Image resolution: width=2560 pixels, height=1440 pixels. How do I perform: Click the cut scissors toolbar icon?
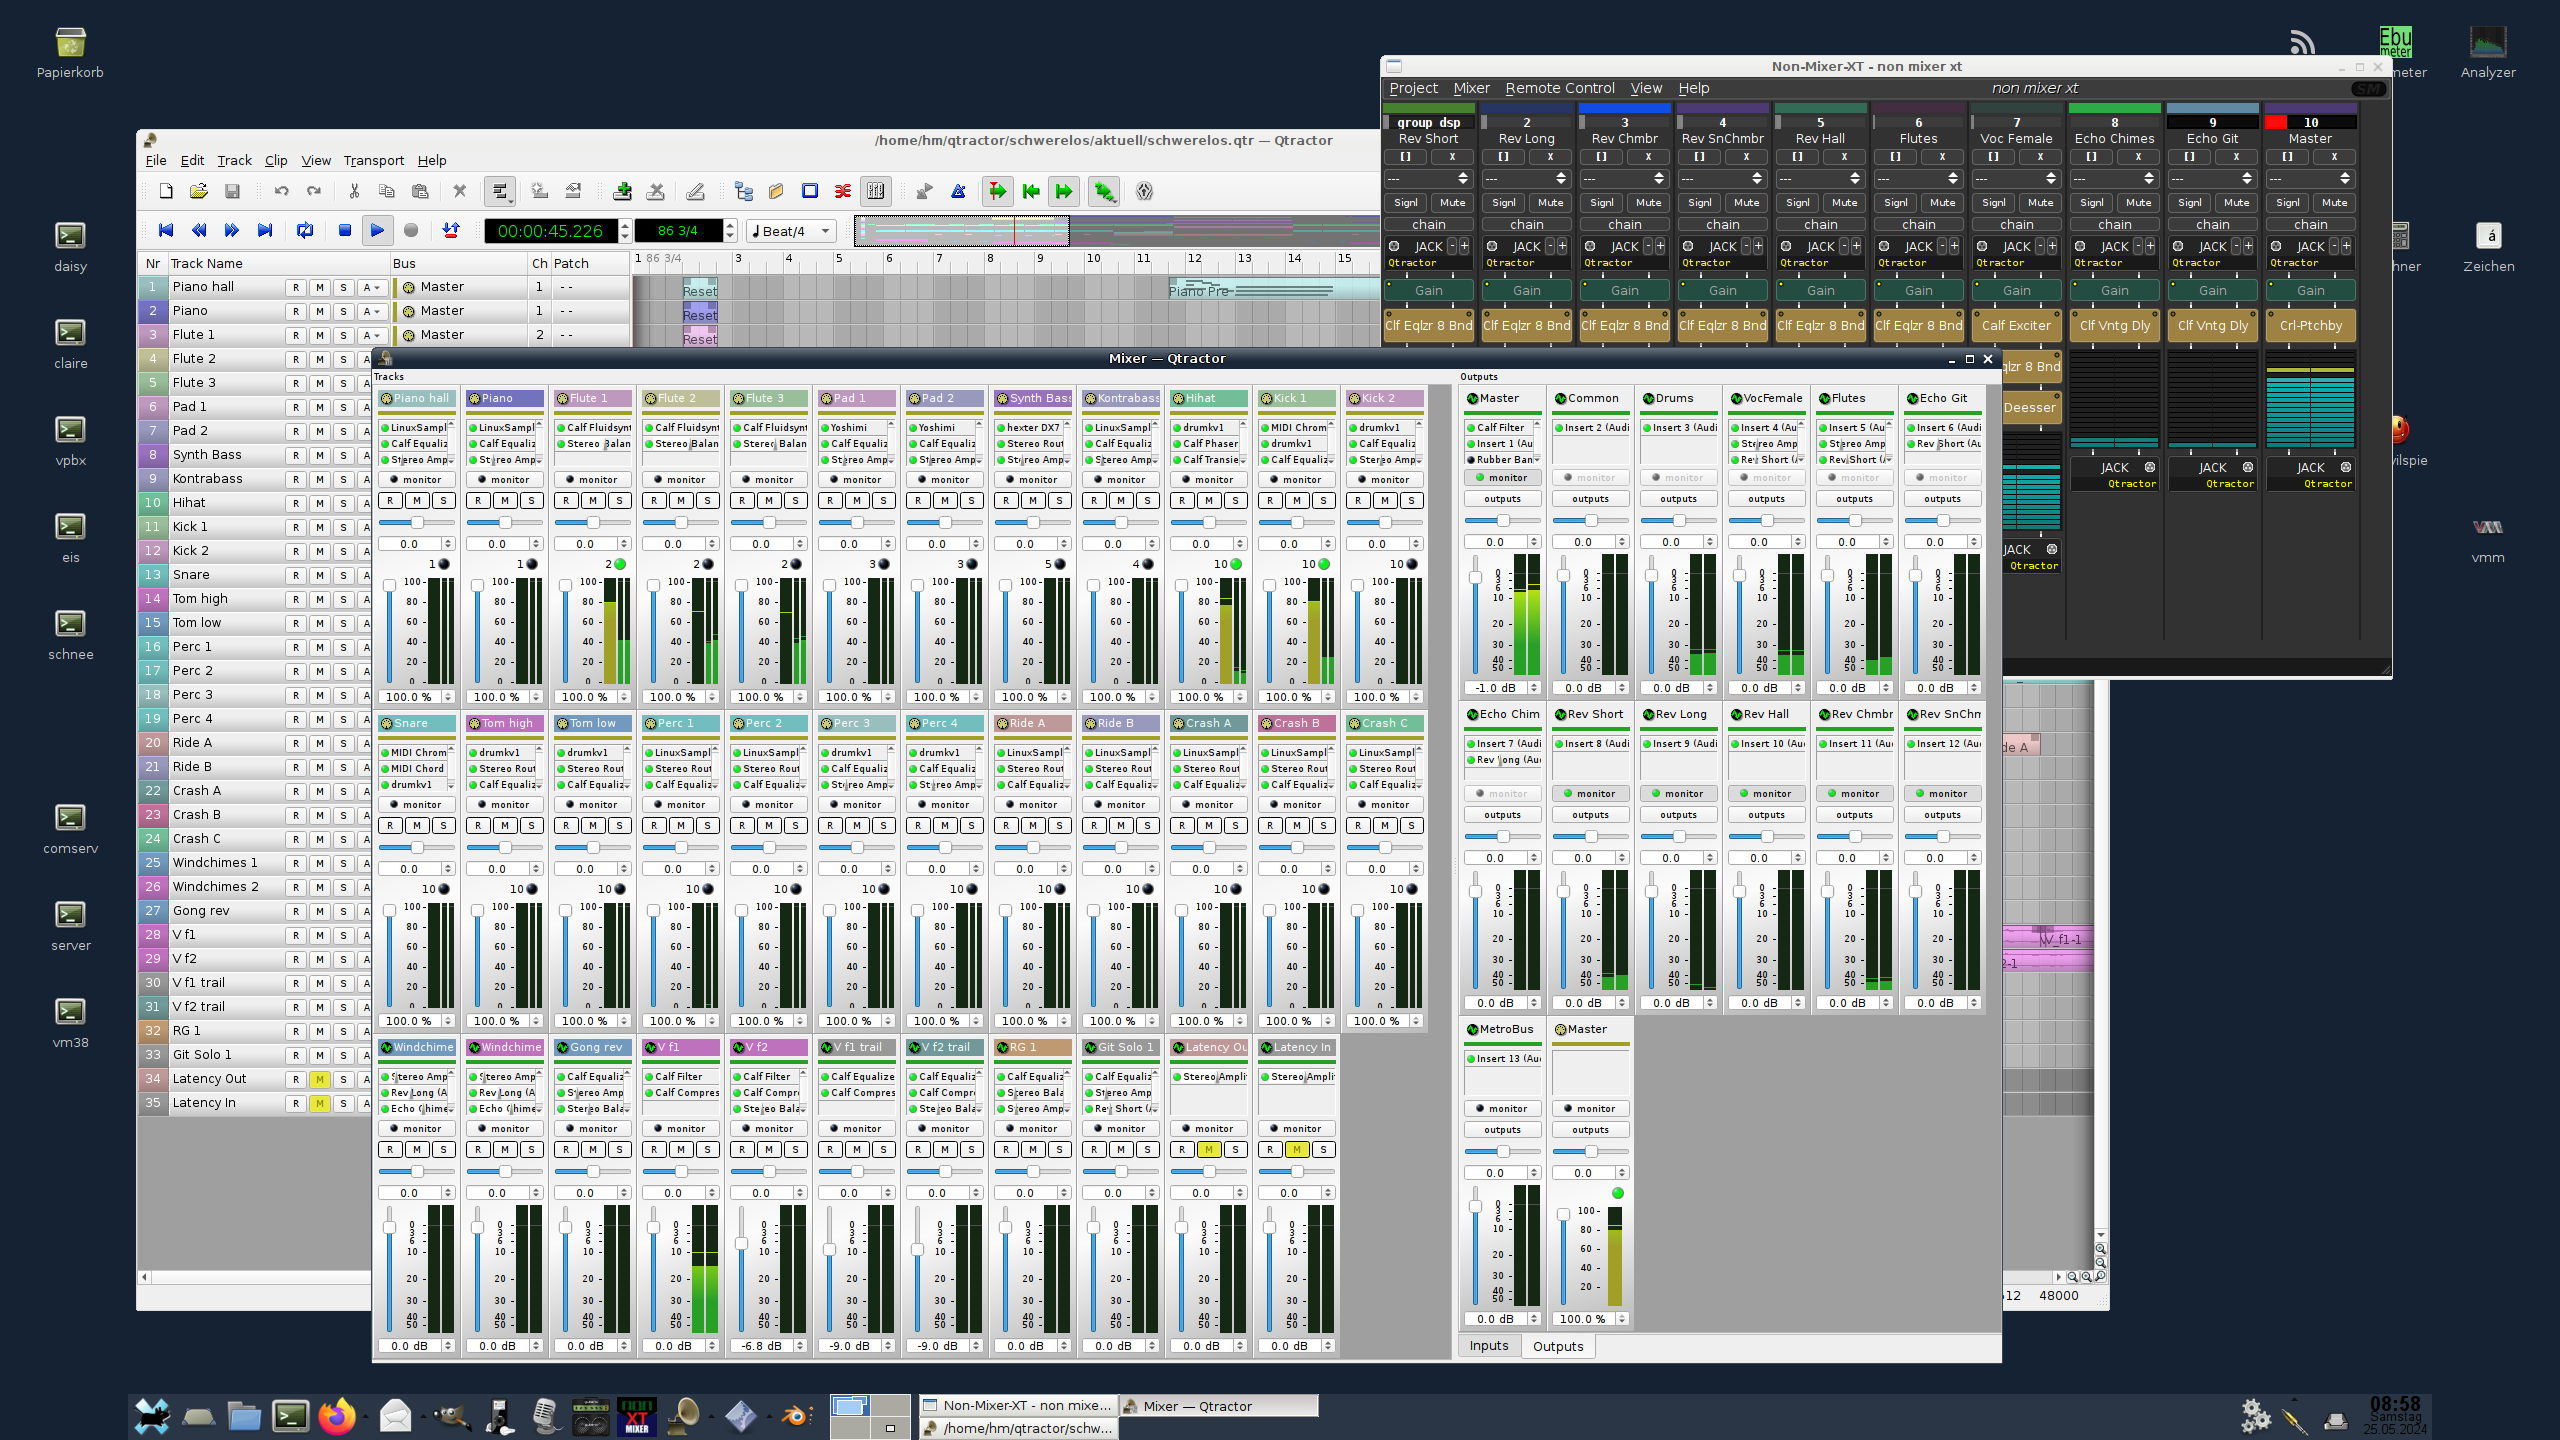353,191
